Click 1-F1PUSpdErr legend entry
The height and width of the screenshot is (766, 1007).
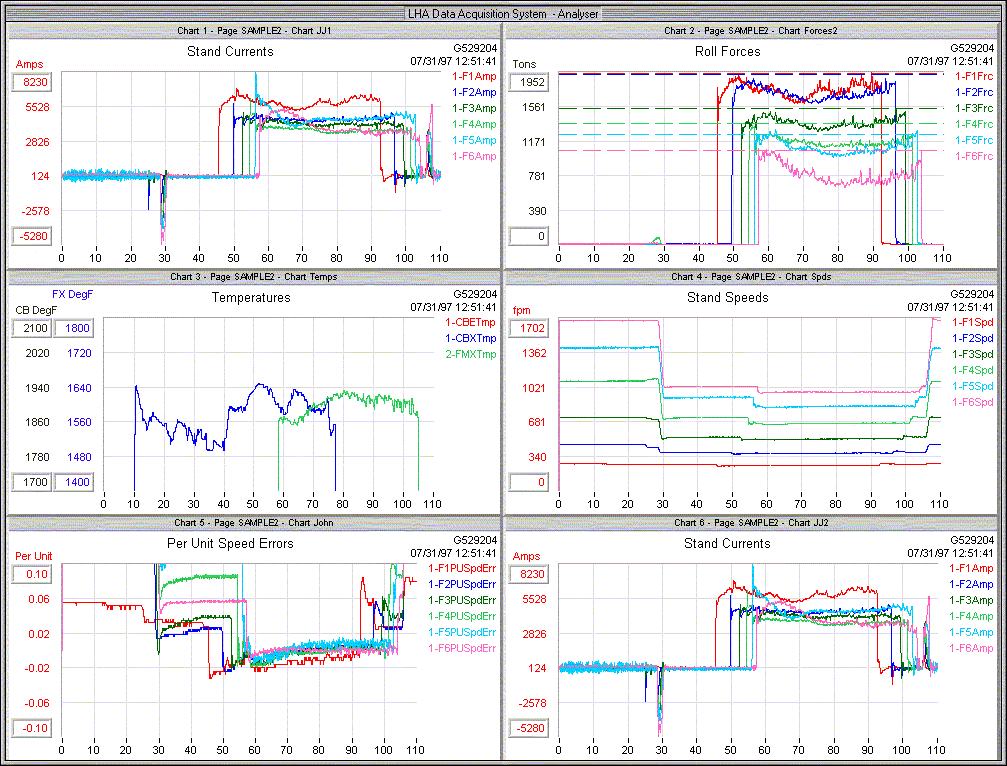[462, 568]
